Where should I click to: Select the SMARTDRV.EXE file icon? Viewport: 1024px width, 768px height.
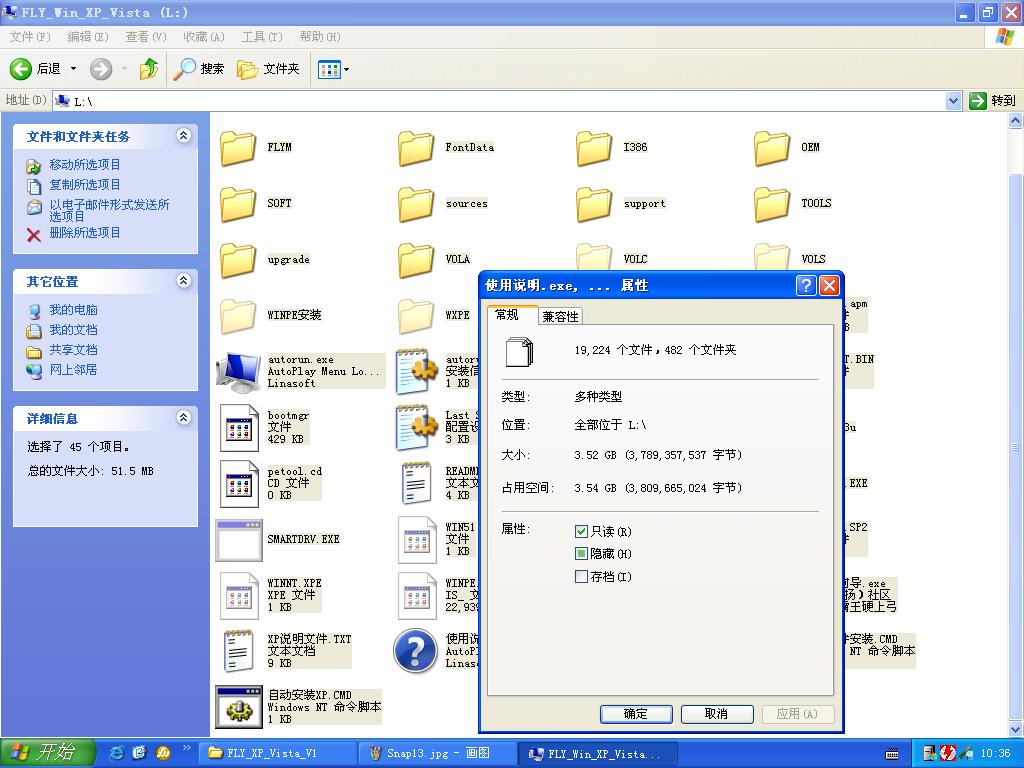[x=239, y=540]
